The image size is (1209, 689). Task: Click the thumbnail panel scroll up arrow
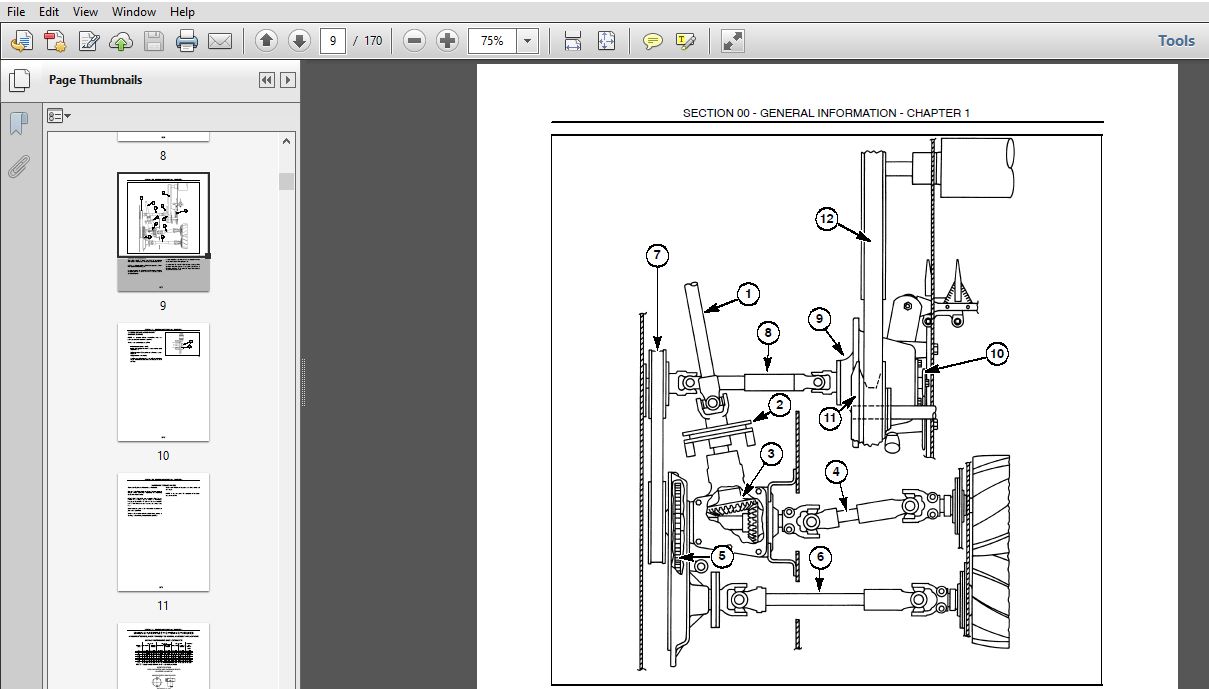tap(287, 141)
